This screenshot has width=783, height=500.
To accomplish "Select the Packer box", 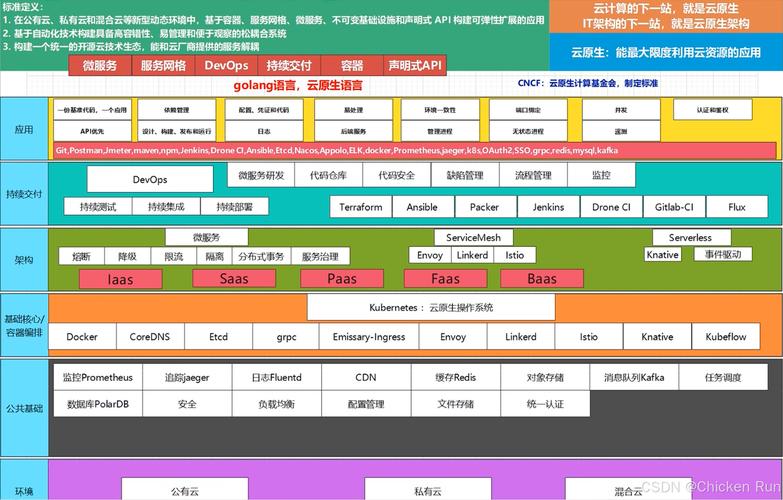I will [x=484, y=207].
